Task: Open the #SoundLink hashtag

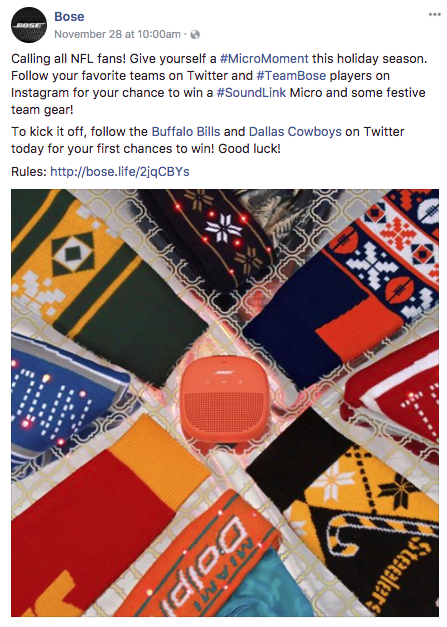Action: coord(251,93)
